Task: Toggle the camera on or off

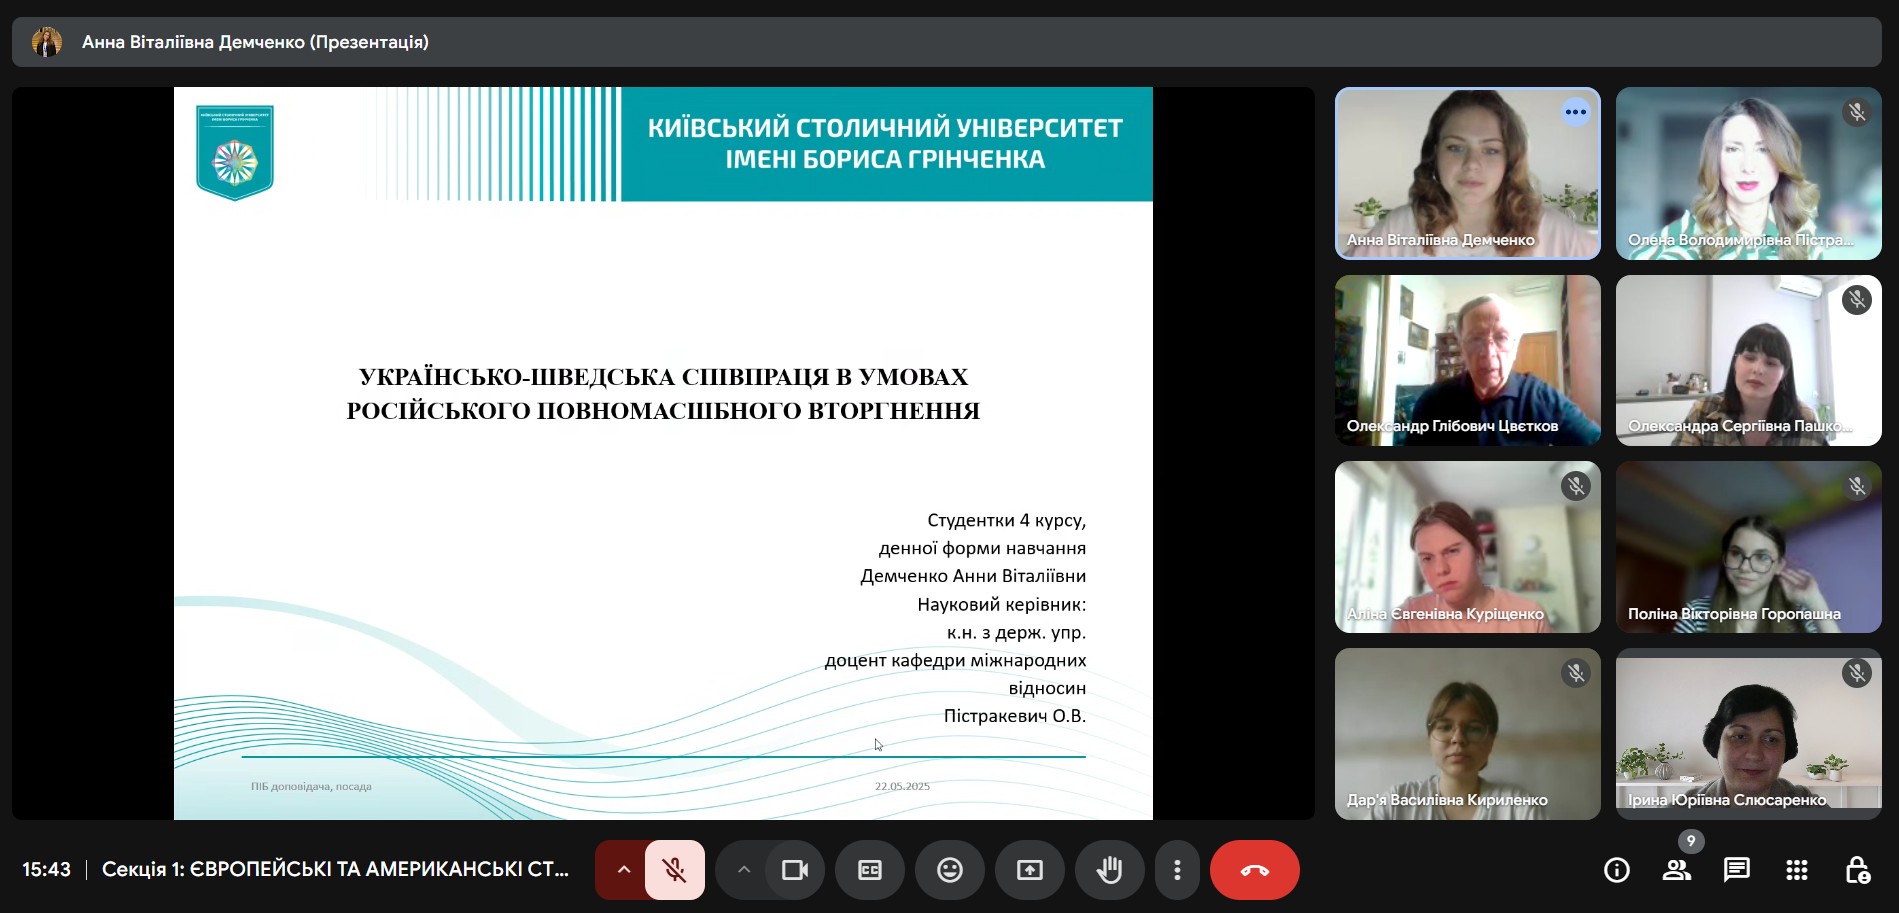Action: tap(795, 870)
